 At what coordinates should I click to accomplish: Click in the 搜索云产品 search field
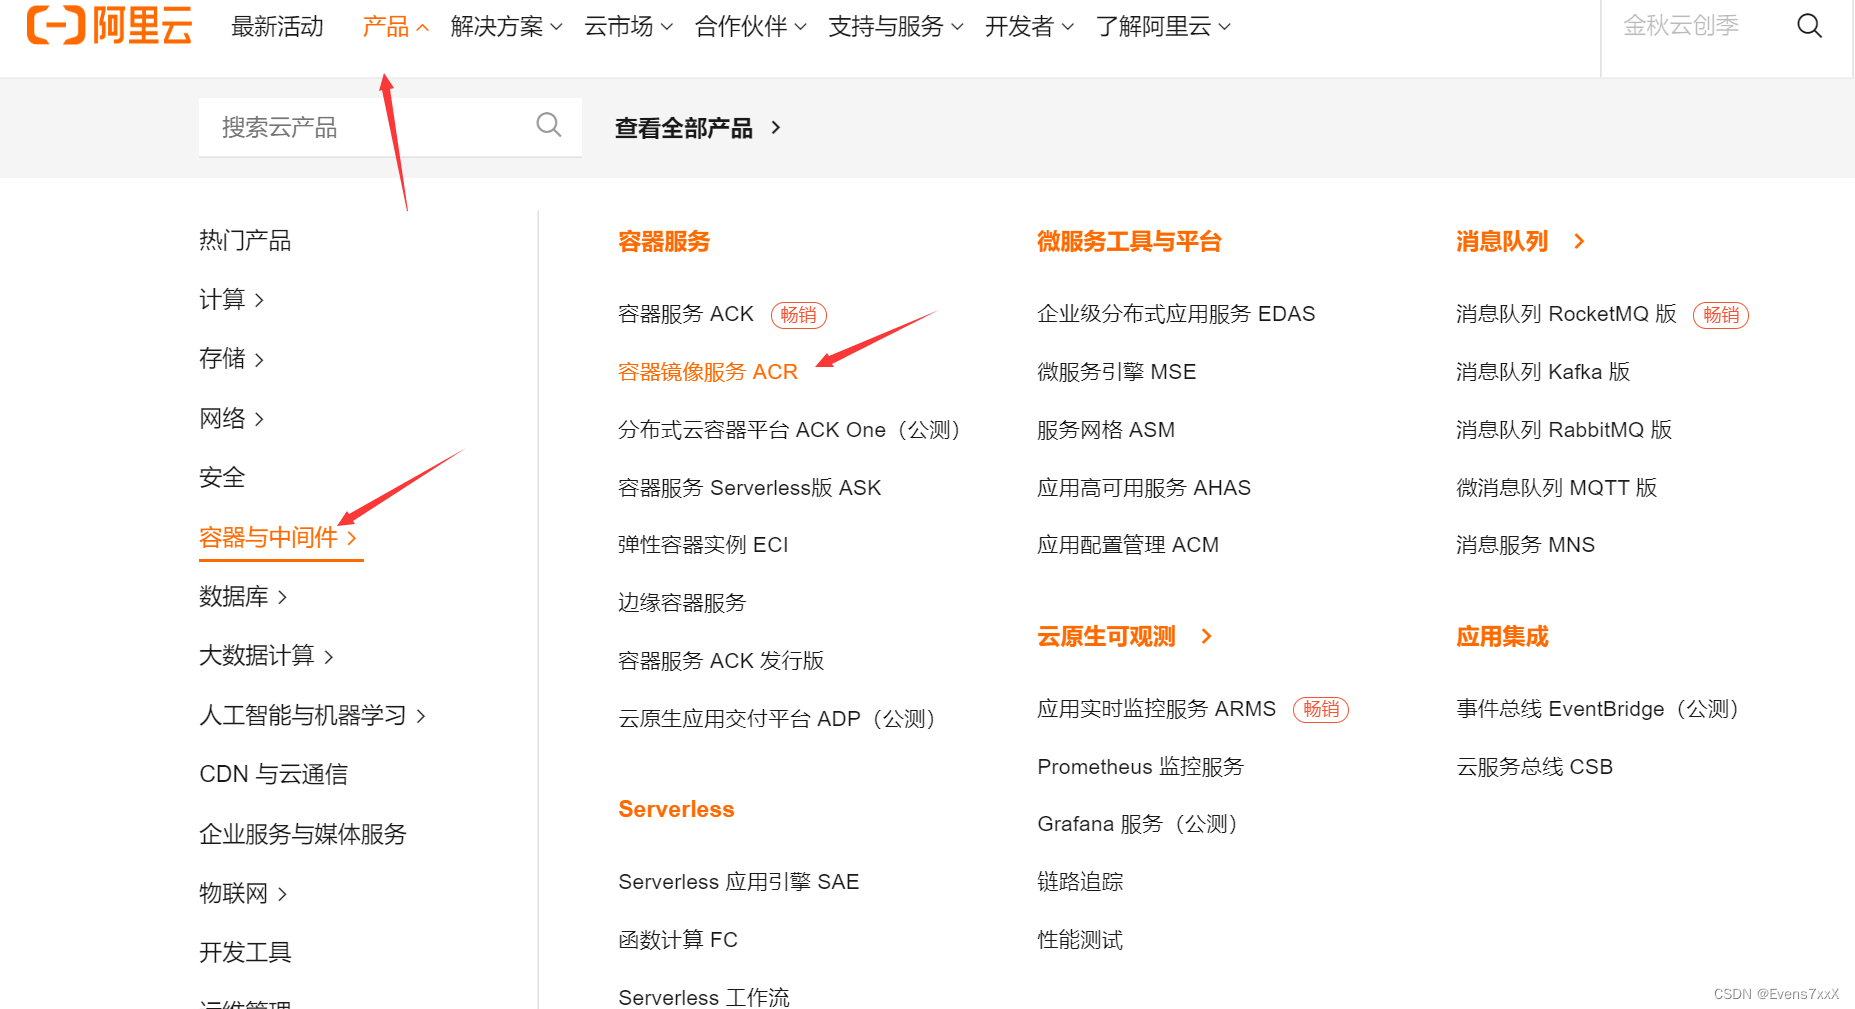[390, 127]
